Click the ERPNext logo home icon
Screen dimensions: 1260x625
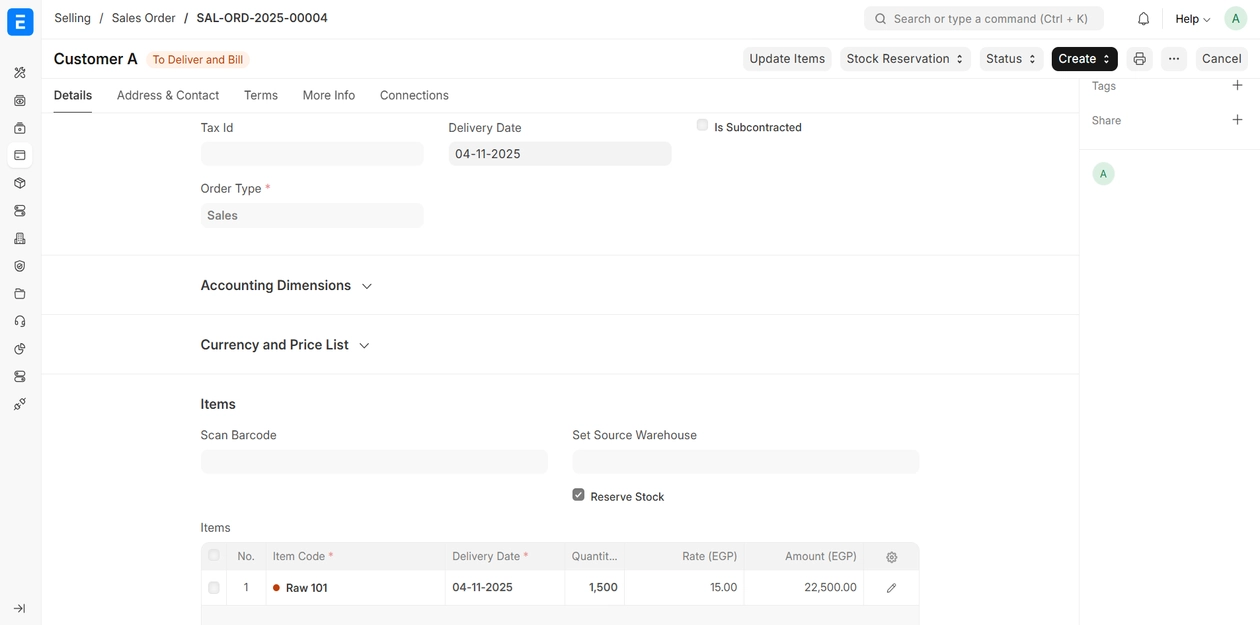click(20, 21)
